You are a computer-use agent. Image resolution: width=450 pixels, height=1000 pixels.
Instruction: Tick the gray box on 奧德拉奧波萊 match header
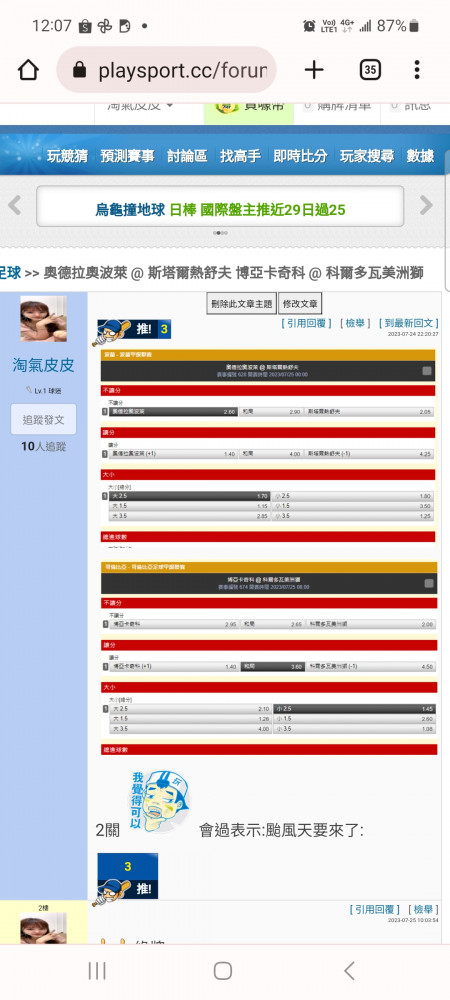point(426,371)
